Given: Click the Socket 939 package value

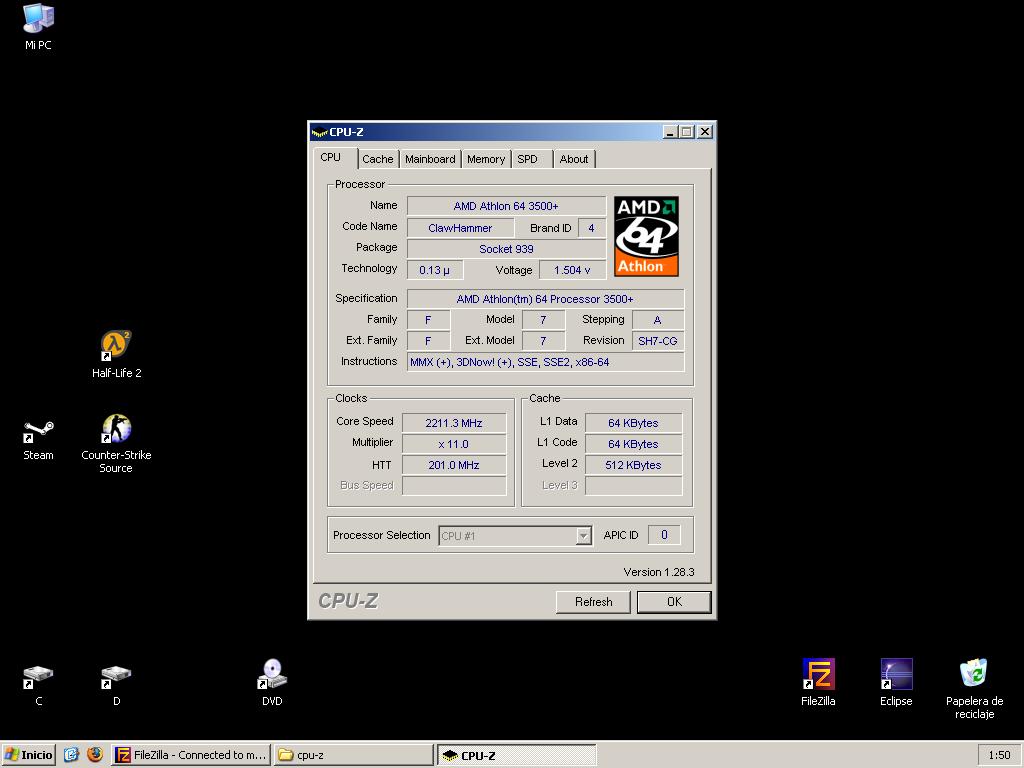Looking at the screenshot, I should tap(506, 249).
